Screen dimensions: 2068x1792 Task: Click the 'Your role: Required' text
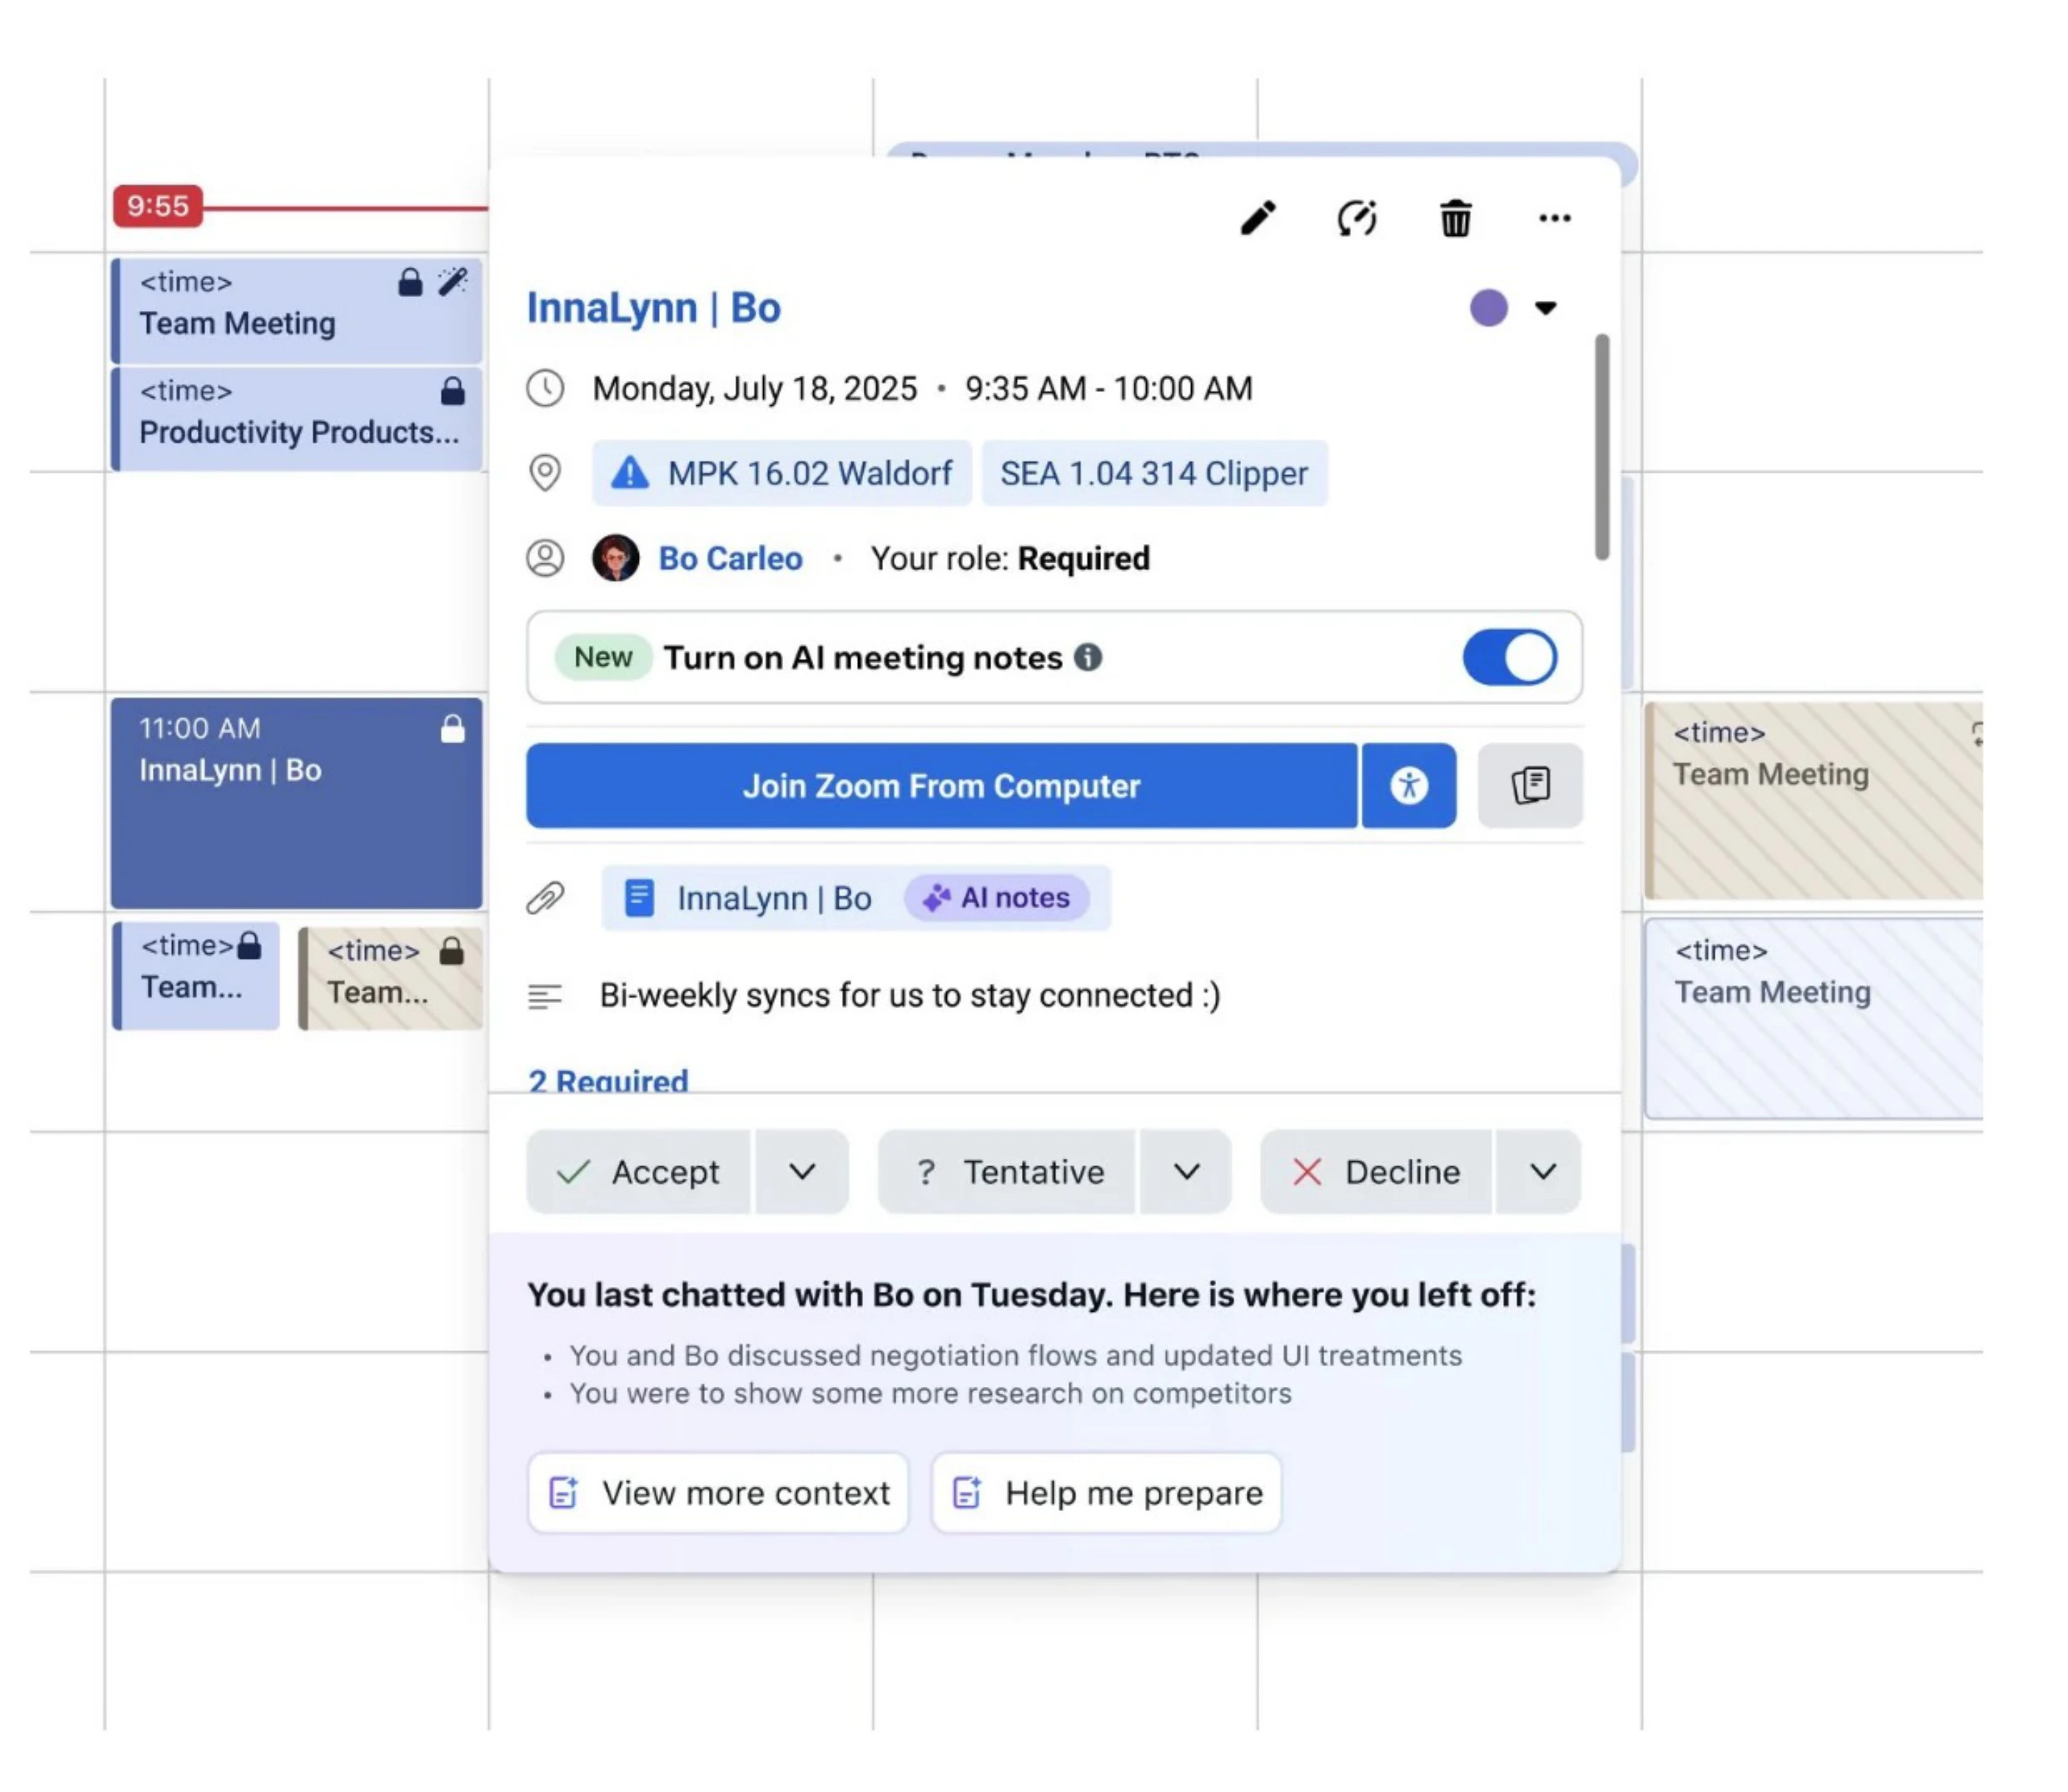tap(1010, 558)
